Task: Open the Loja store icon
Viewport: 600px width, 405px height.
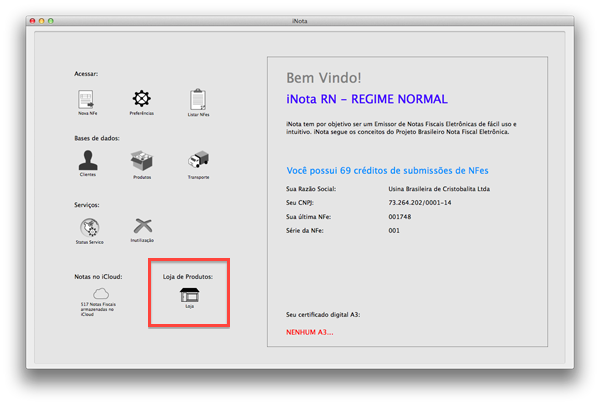Action: pos(189,296)
